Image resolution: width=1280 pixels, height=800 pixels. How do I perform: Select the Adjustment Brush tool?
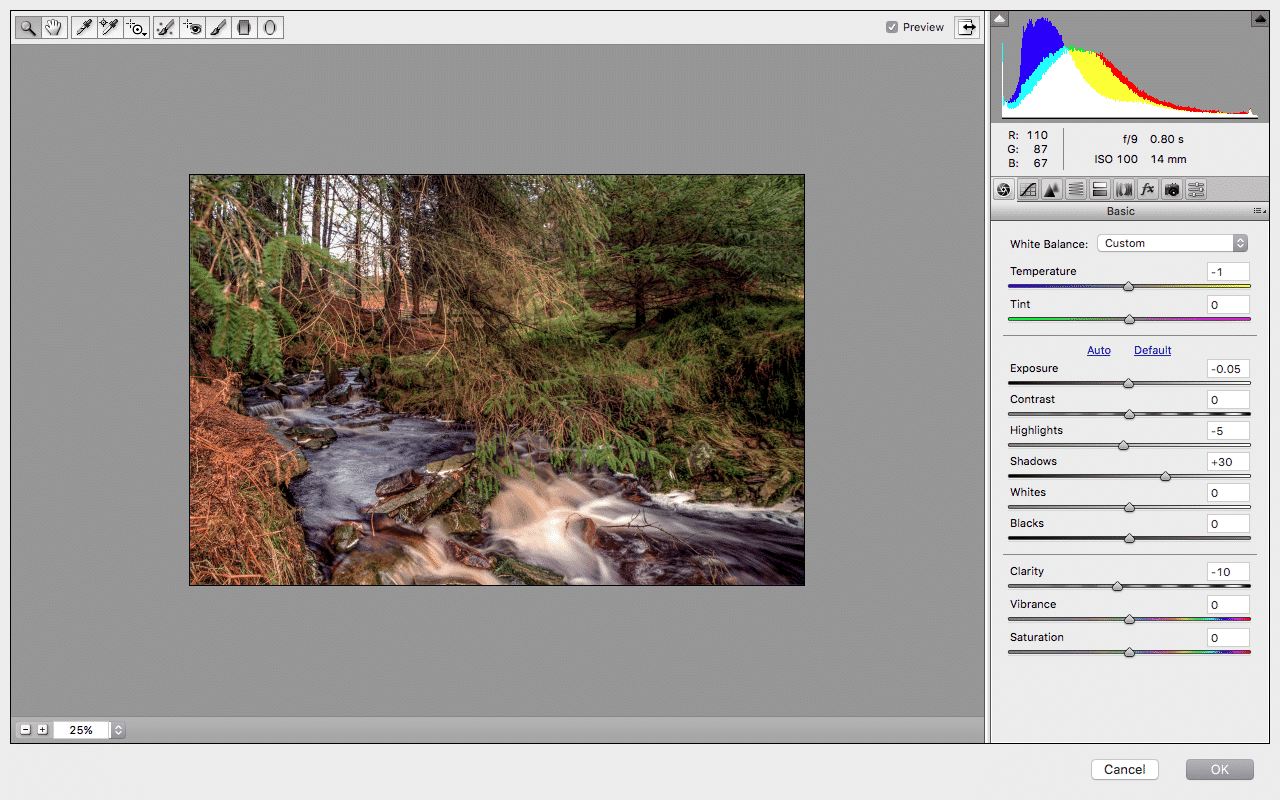(218, 28)
